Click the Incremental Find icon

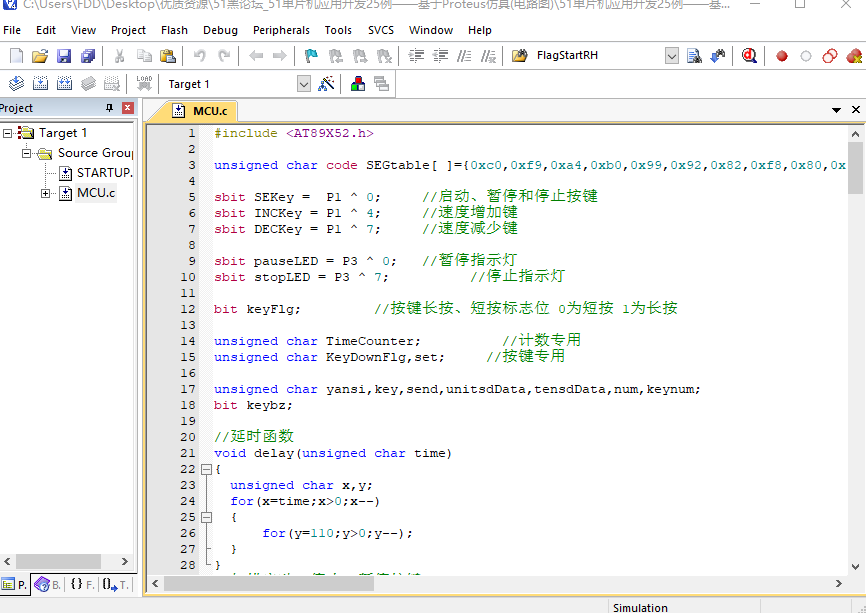point(718,56)
